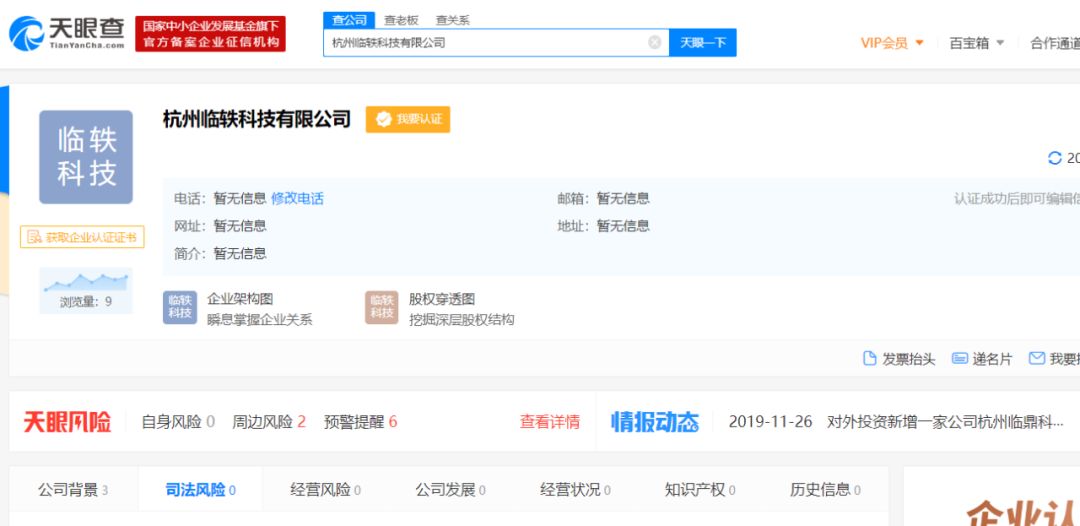Click the 递名片 card icon
This screenshot has height=526, width=1080.
[959, 359]
